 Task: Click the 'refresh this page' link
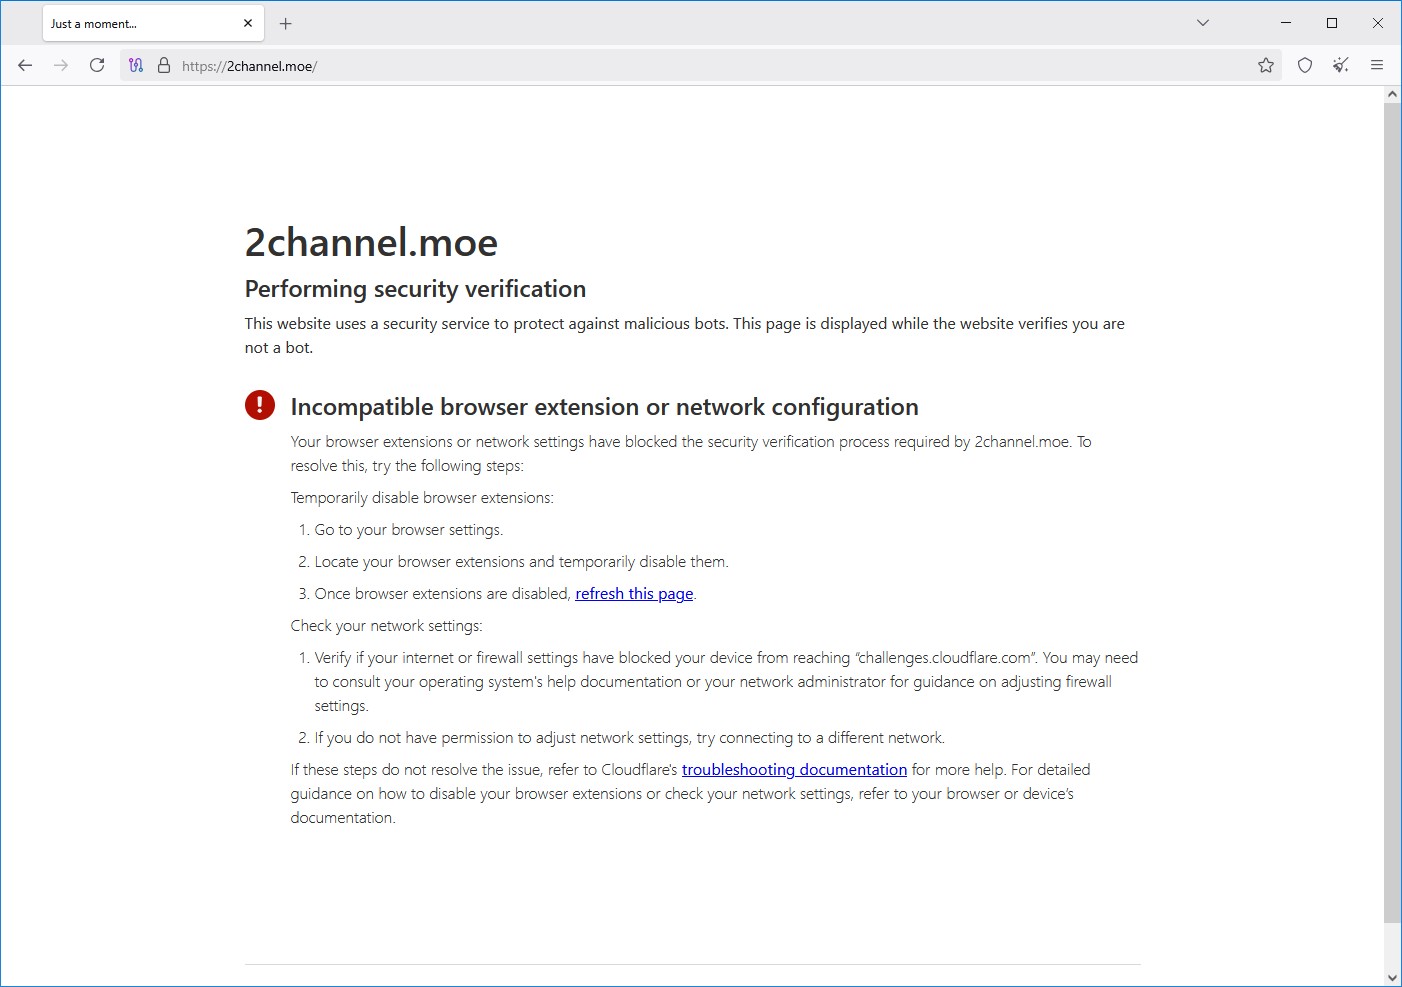point(634,594)
